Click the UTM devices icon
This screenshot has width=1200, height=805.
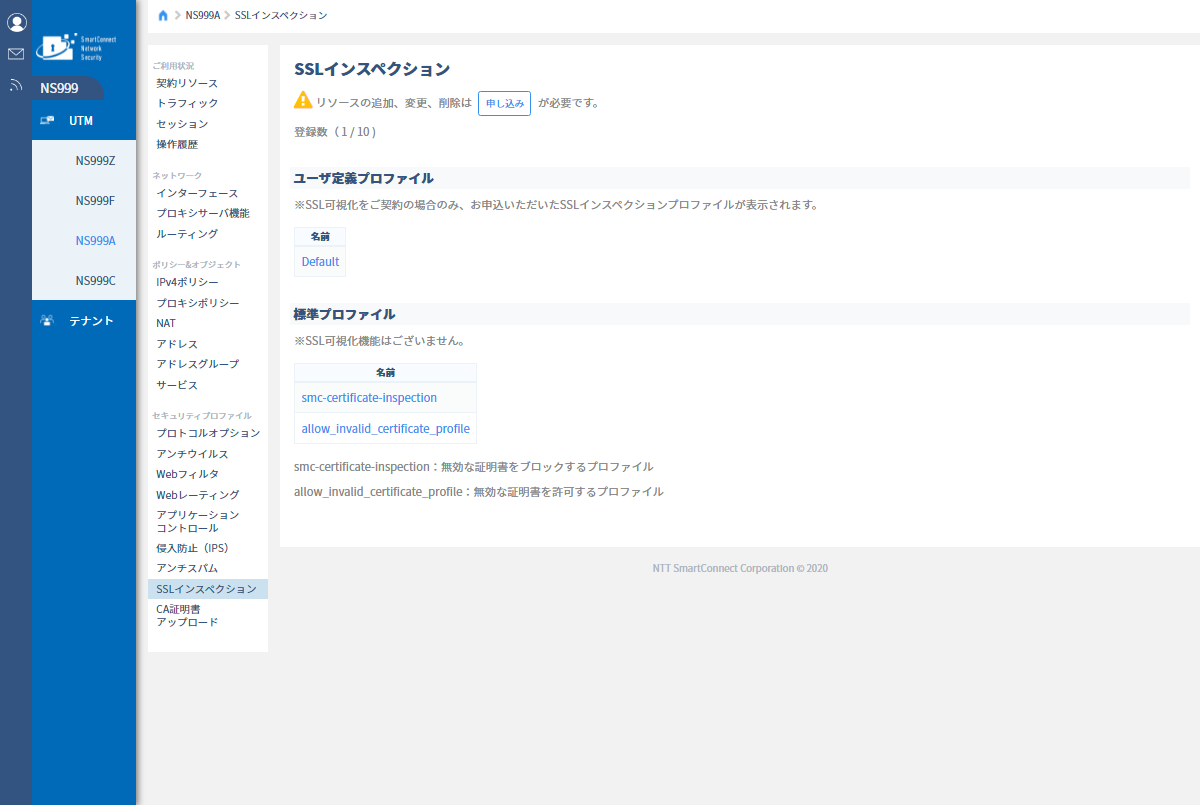pos(47,120)
